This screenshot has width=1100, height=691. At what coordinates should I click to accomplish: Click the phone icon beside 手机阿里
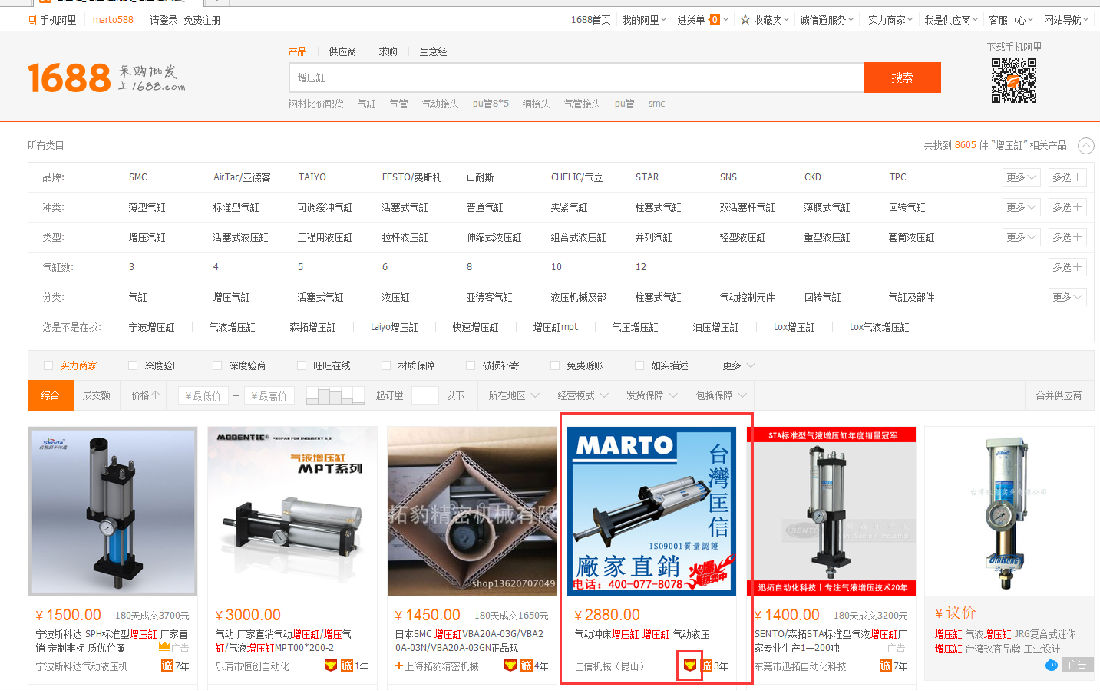click(x=32, y=20)
